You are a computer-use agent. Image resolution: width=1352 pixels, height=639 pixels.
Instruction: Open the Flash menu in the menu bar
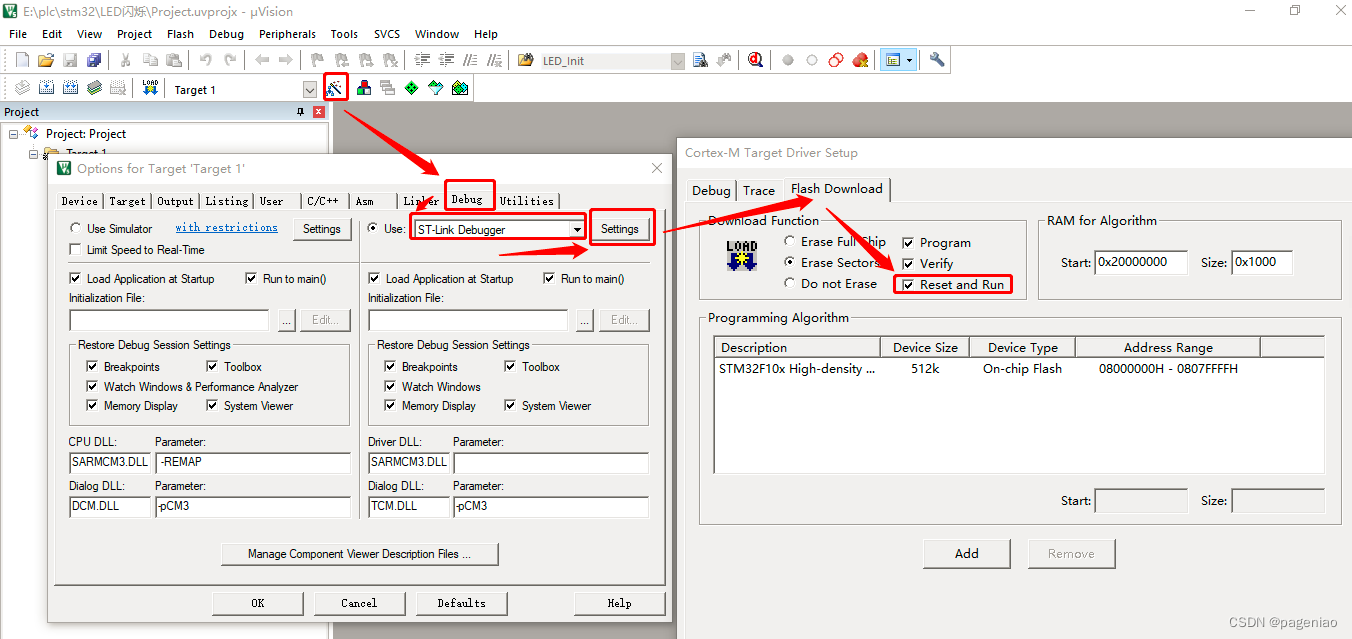[x=181, y=34]
